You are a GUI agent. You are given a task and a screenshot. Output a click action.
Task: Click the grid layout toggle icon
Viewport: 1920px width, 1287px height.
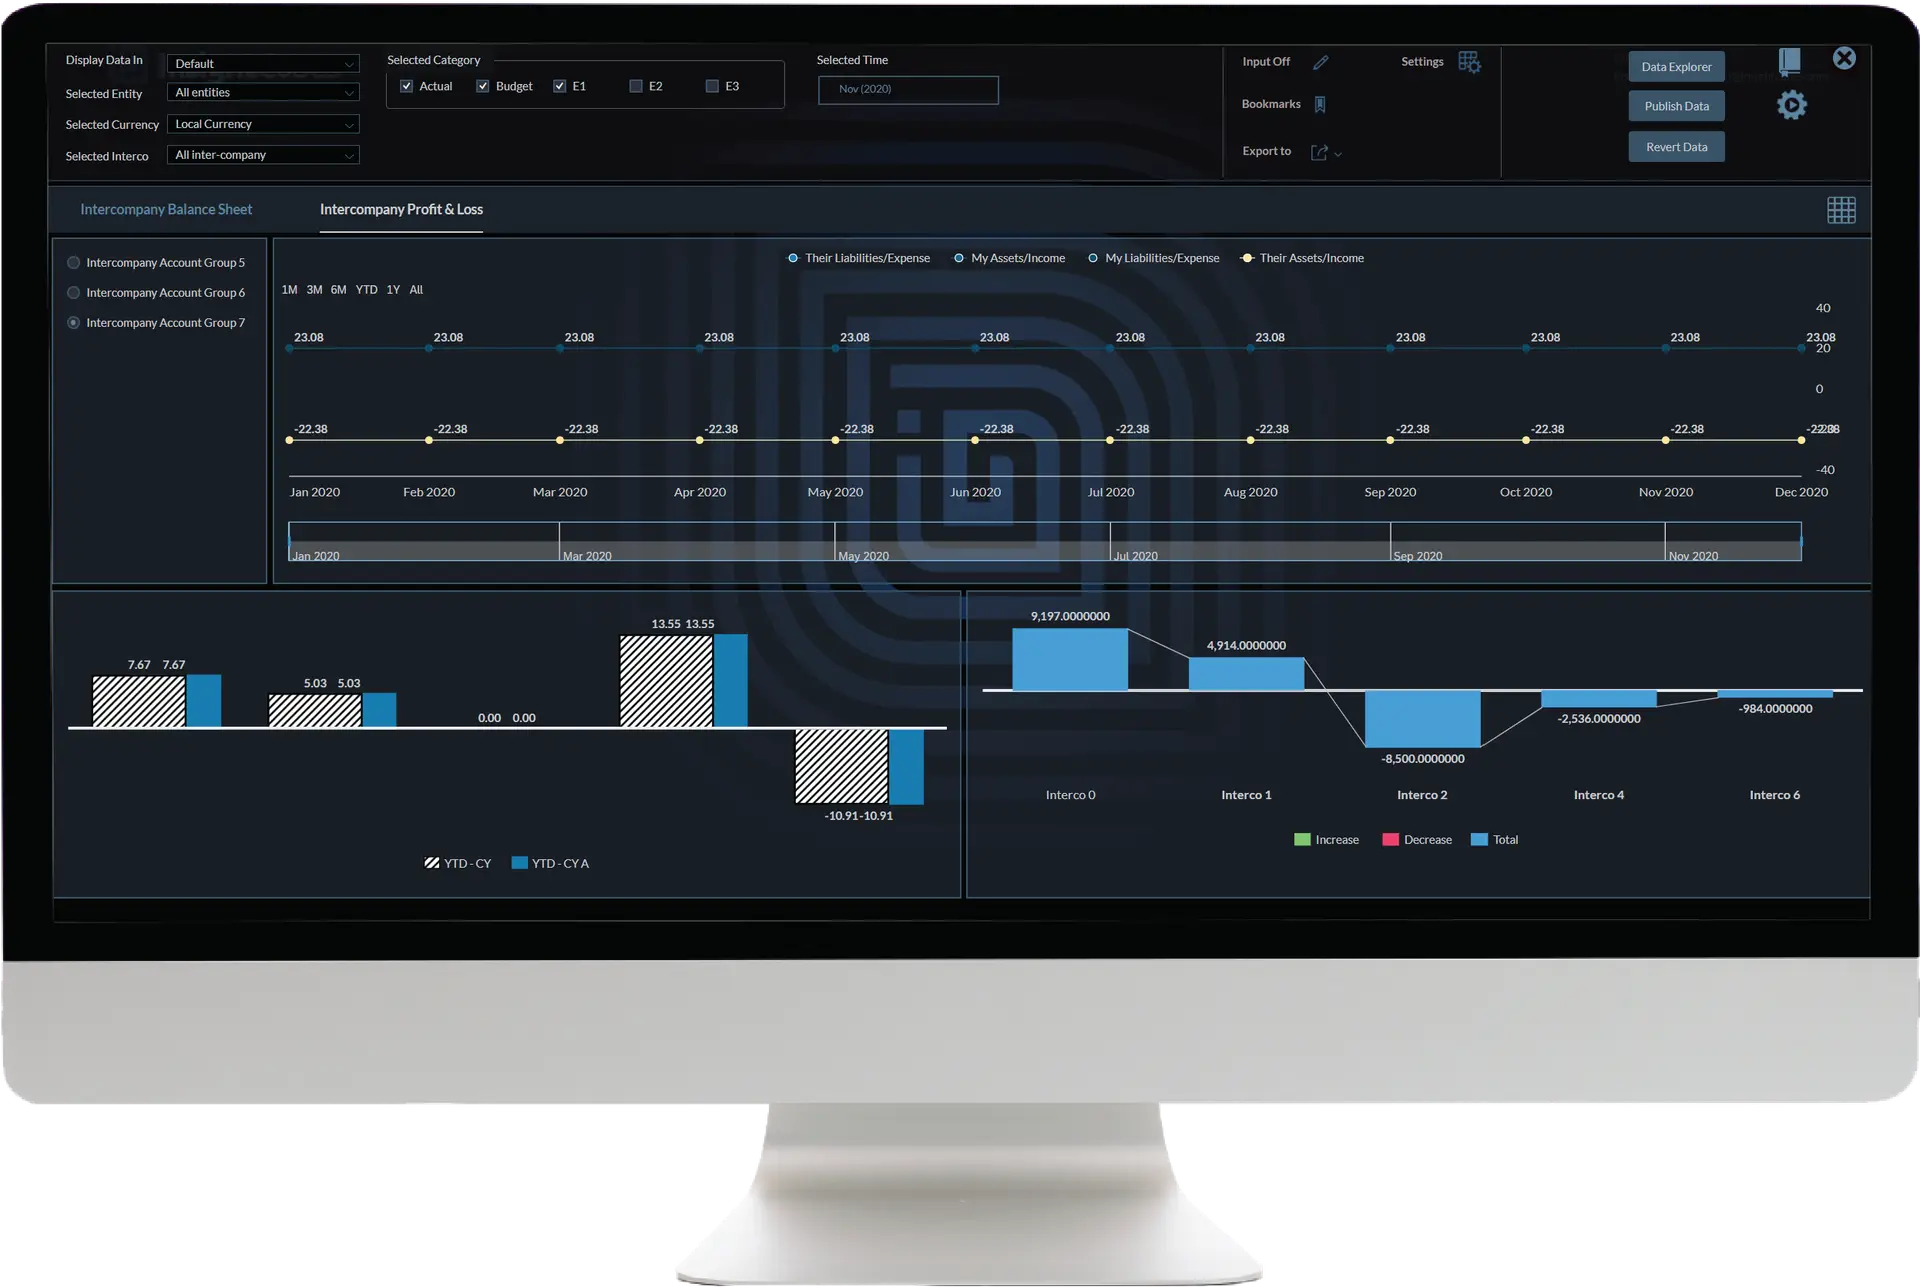pos(1840,210)
